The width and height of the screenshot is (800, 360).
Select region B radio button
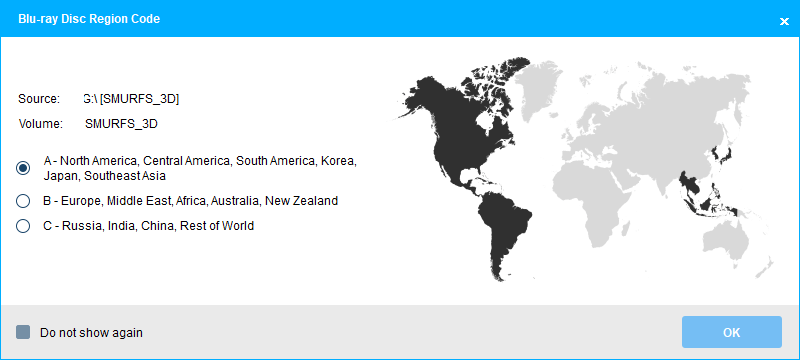click(x=23, y=201)
